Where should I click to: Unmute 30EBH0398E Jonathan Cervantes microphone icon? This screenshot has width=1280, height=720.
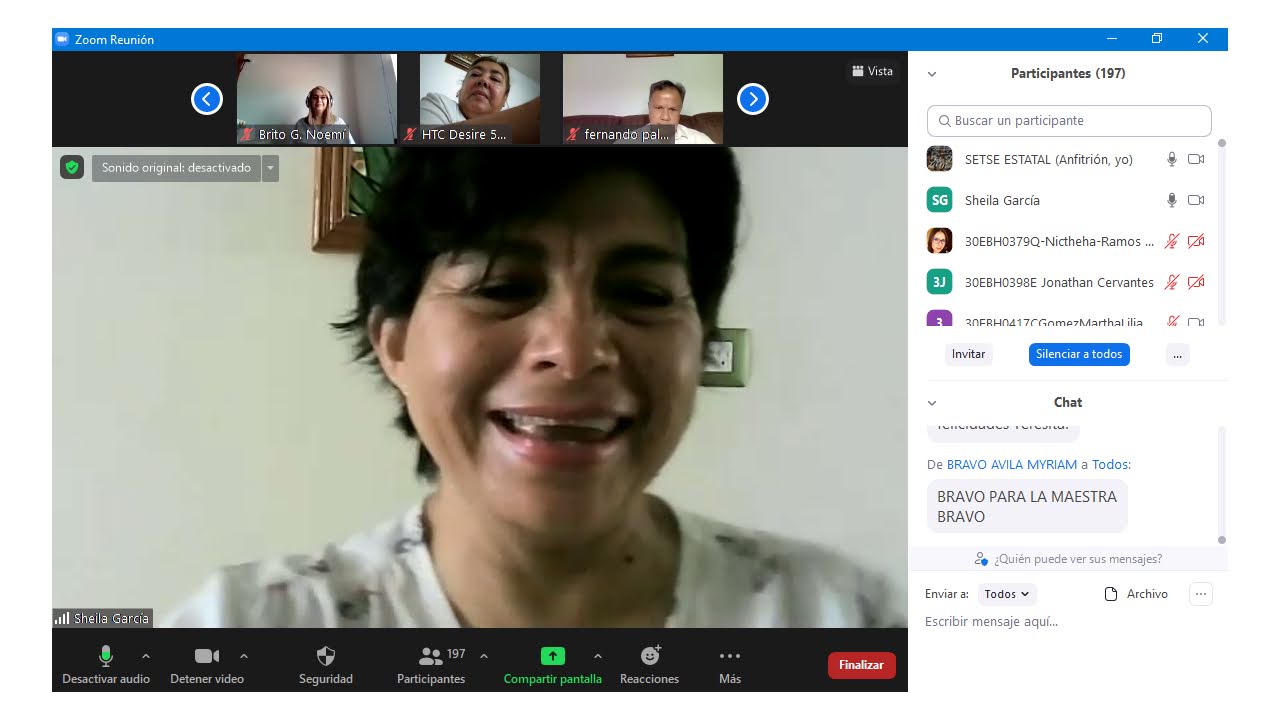pyautogui.click(x=1172, y=282)
